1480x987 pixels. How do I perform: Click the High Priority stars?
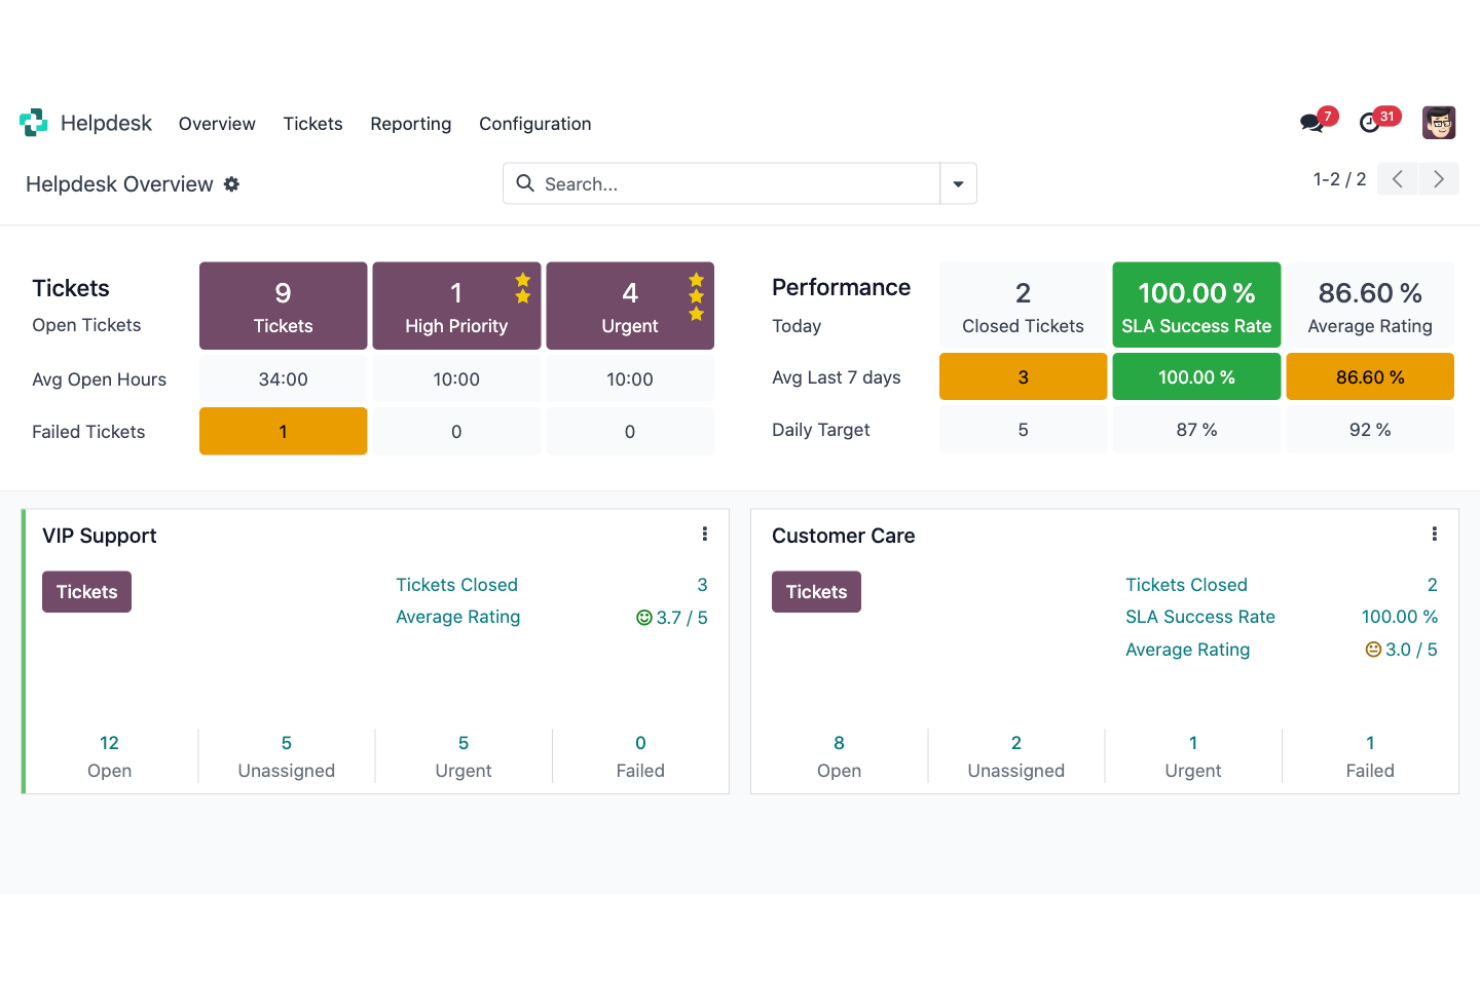523,288
